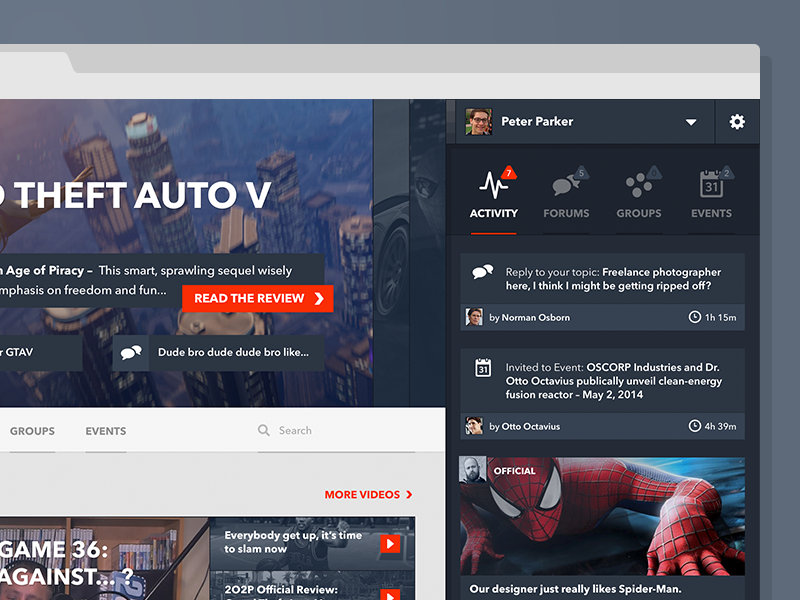The width and height of the screenshot is (800, 600).
Task: Open 'Our designer just really likes Spider-Man' caption
Action: (575, 589)
